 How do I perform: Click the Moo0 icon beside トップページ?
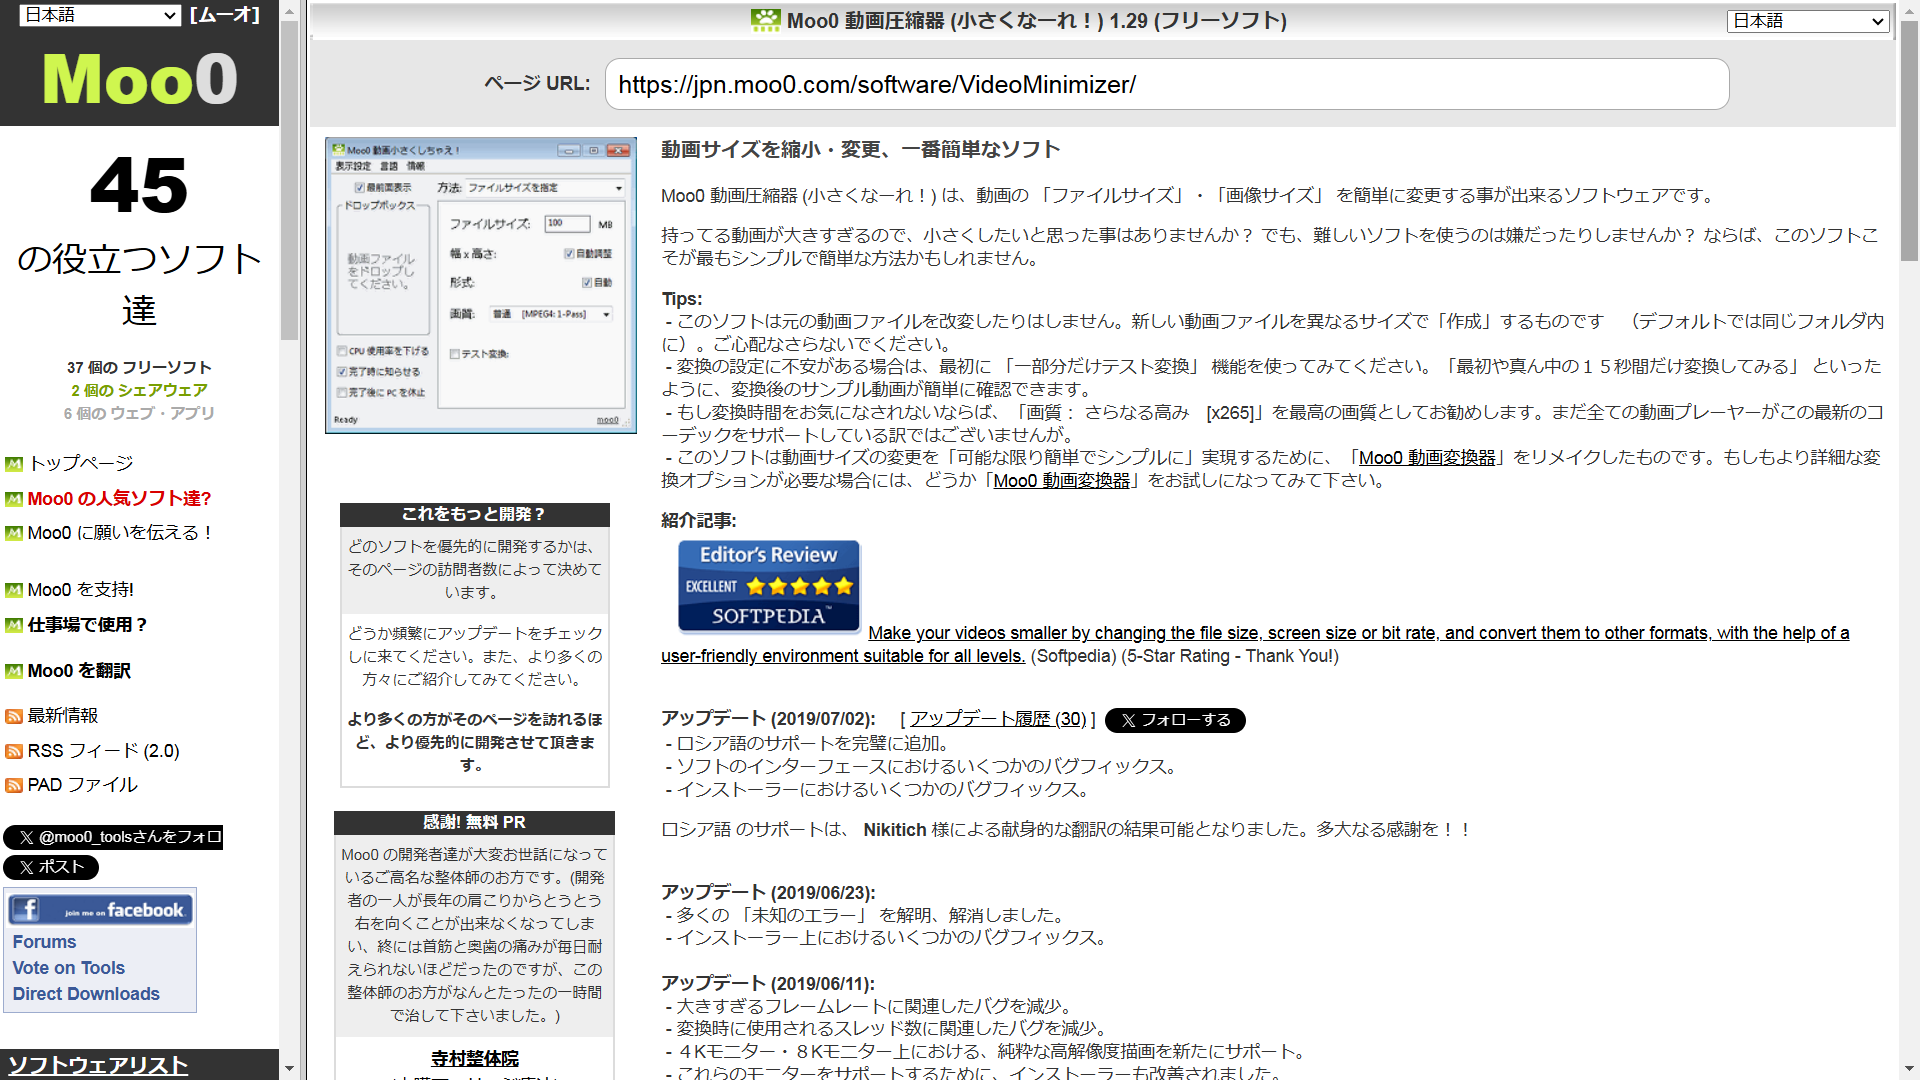(14, 463)
